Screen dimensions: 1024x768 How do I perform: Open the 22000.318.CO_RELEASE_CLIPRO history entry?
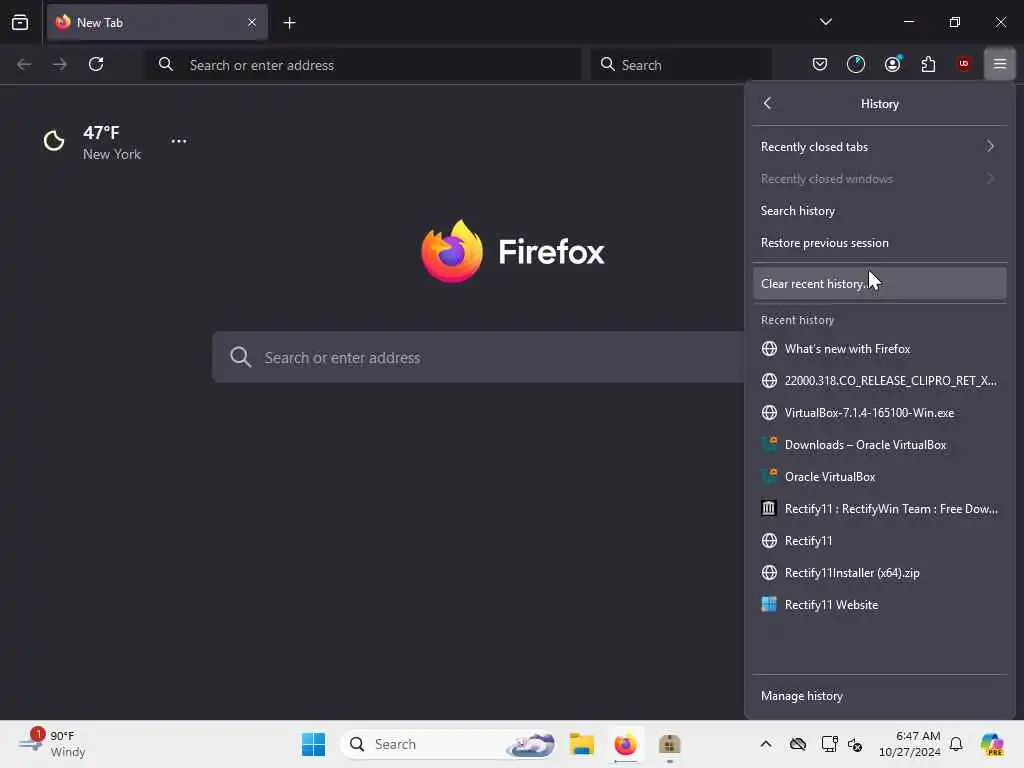pyautogui.click(x=879, y=381)
